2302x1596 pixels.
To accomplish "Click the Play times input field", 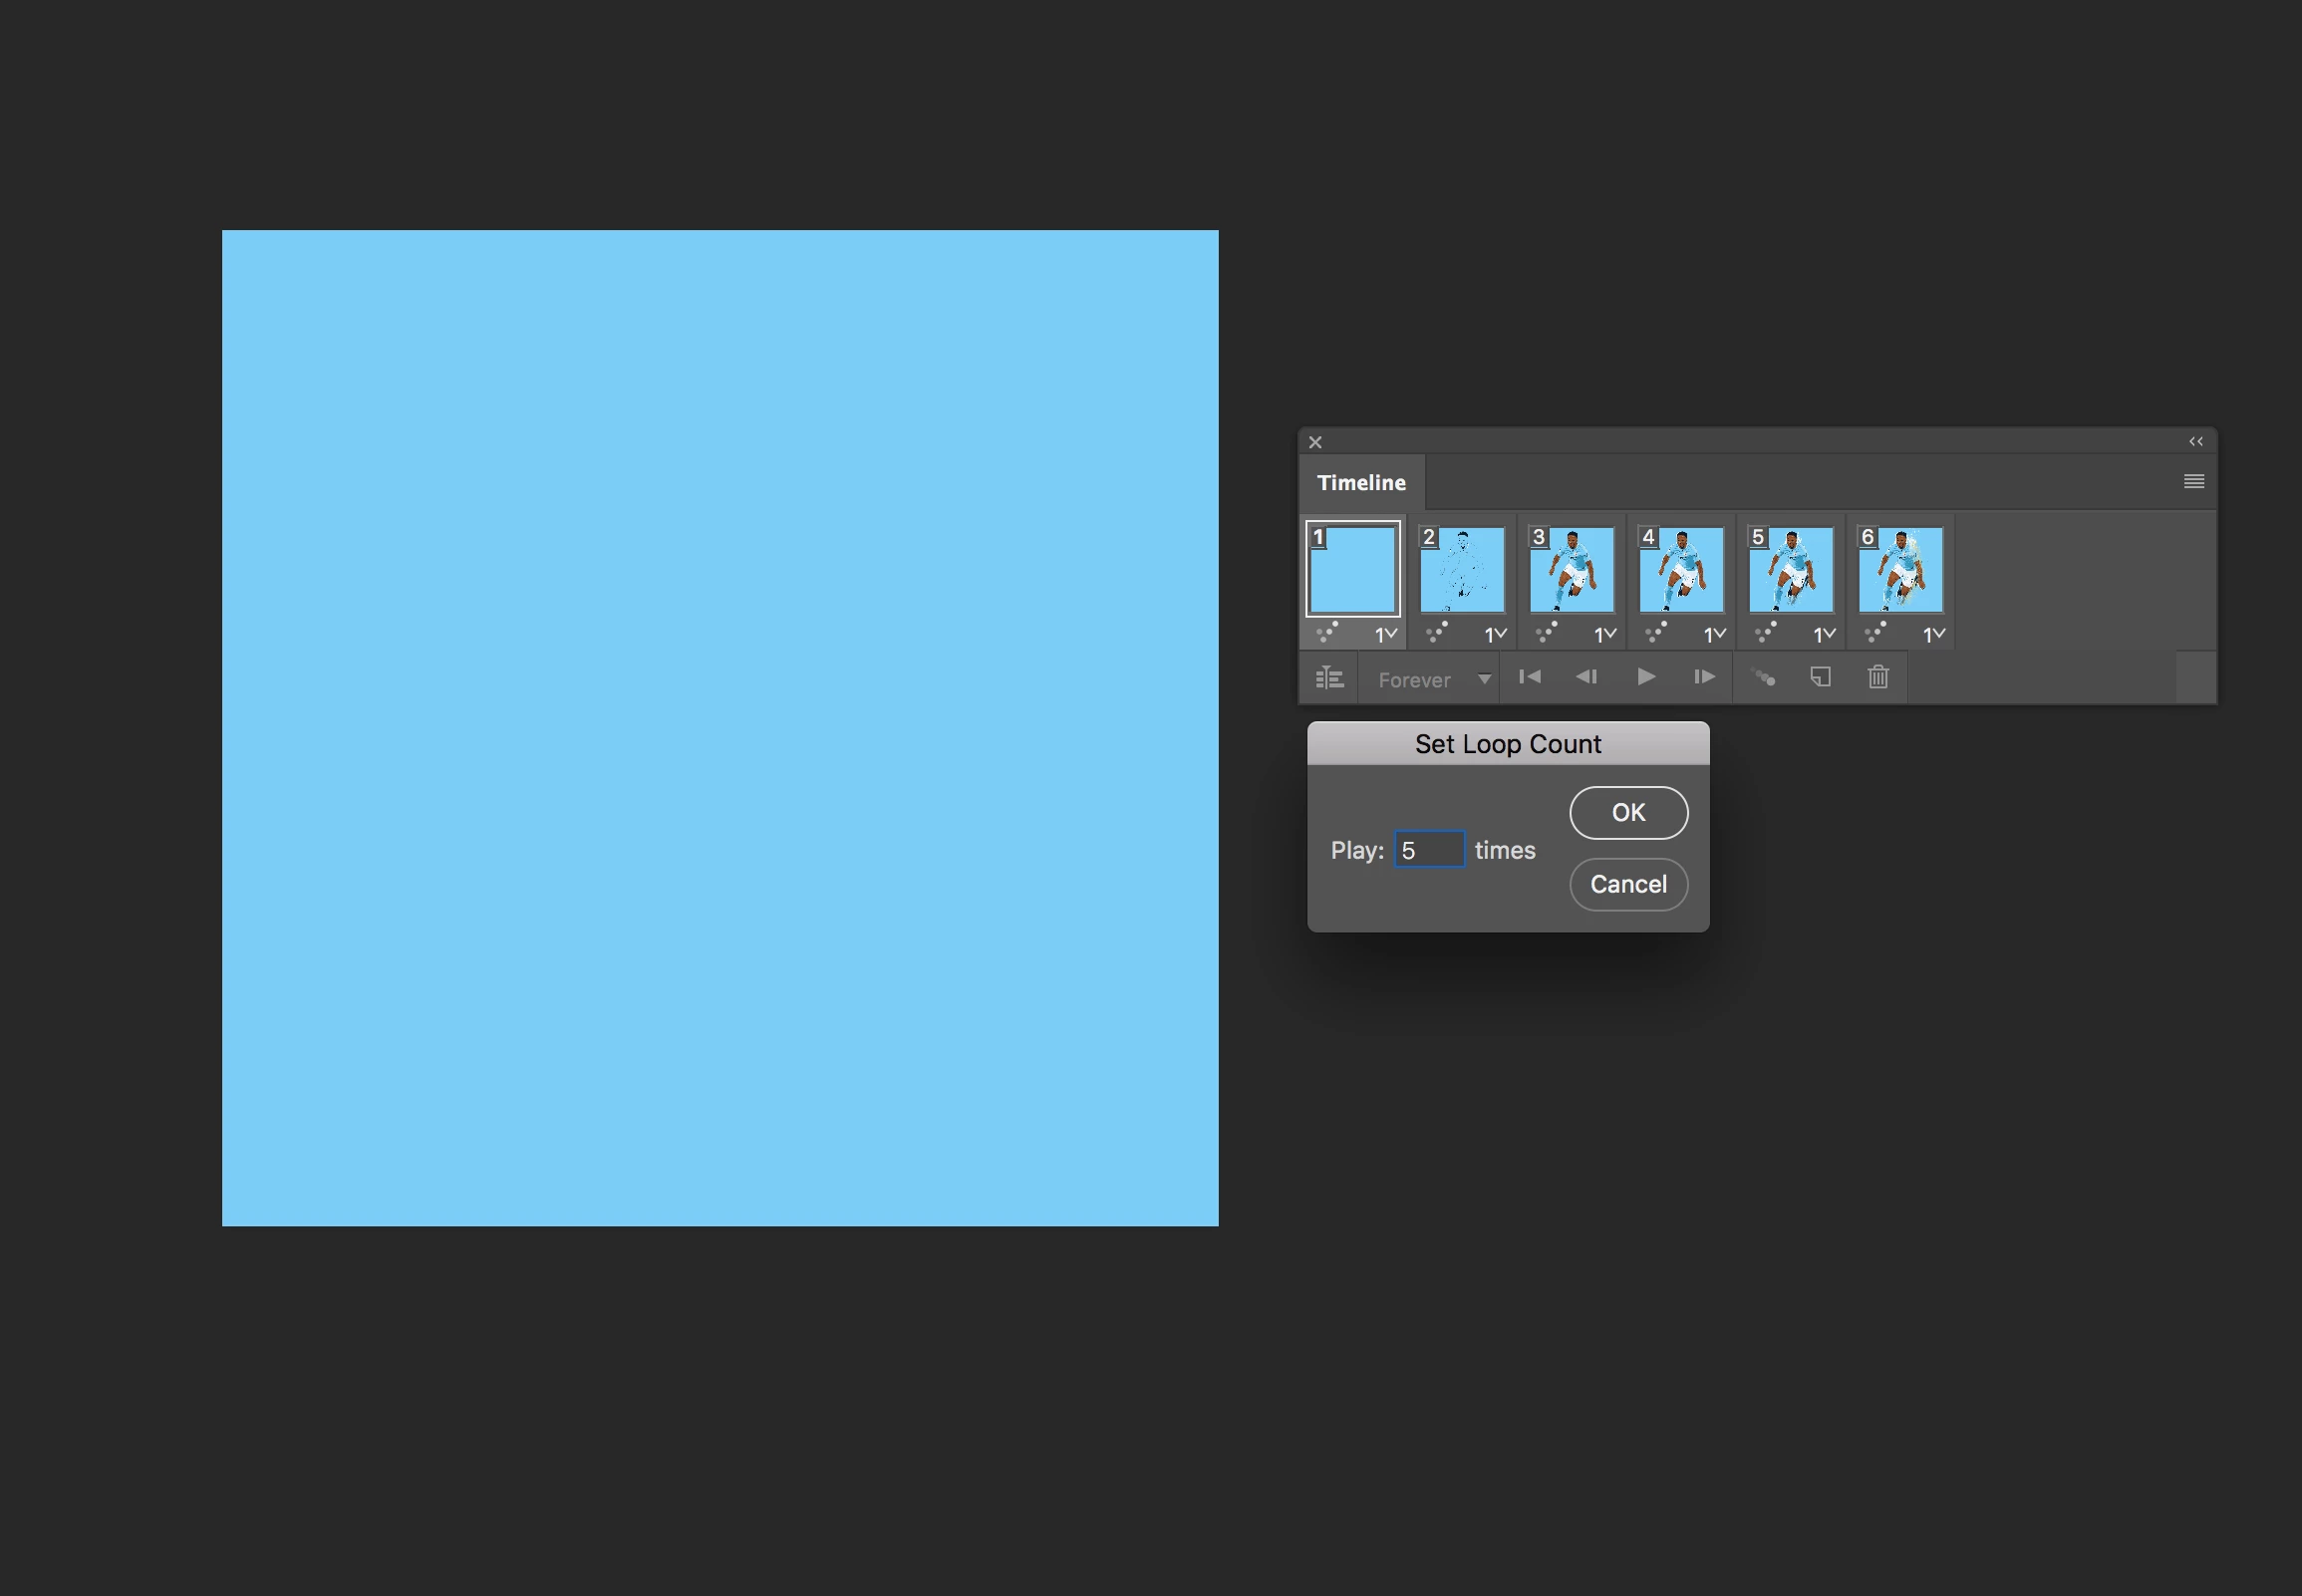I will [1429, 850].
